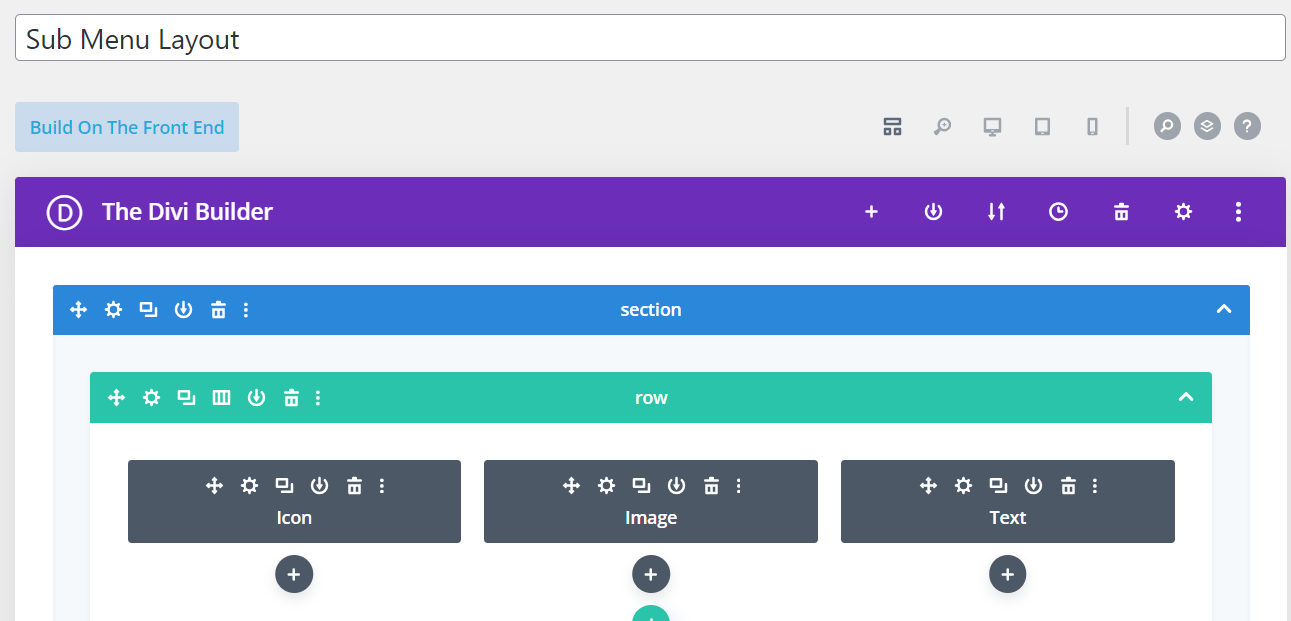Open the Help panel question mark icon

1247,126
